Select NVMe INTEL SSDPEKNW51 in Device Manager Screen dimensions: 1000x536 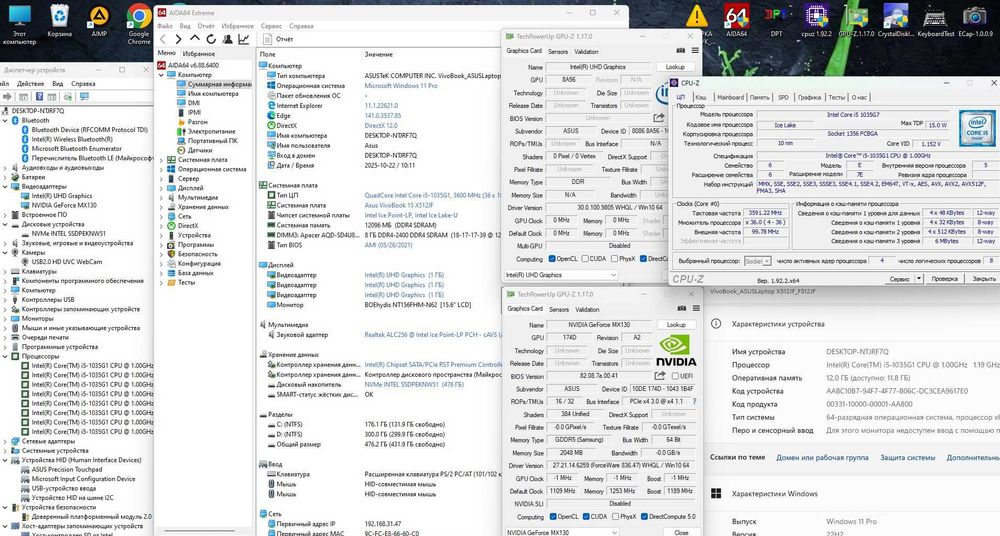pyautogui.click(x=69, y=234)
